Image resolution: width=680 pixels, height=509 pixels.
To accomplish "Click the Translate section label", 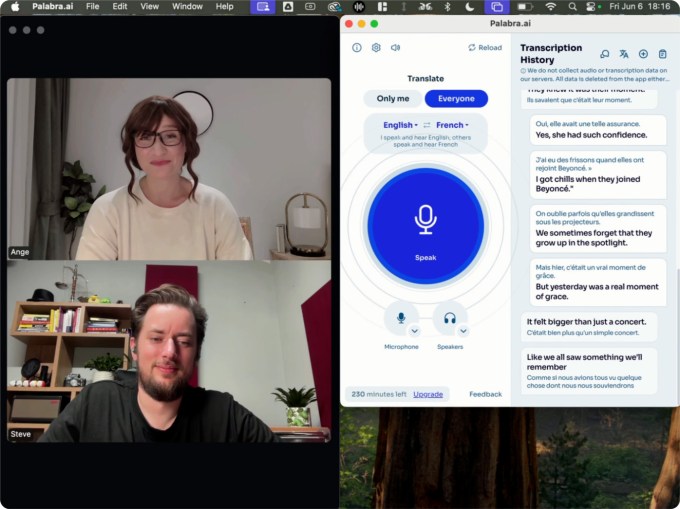I will (425, 78).
